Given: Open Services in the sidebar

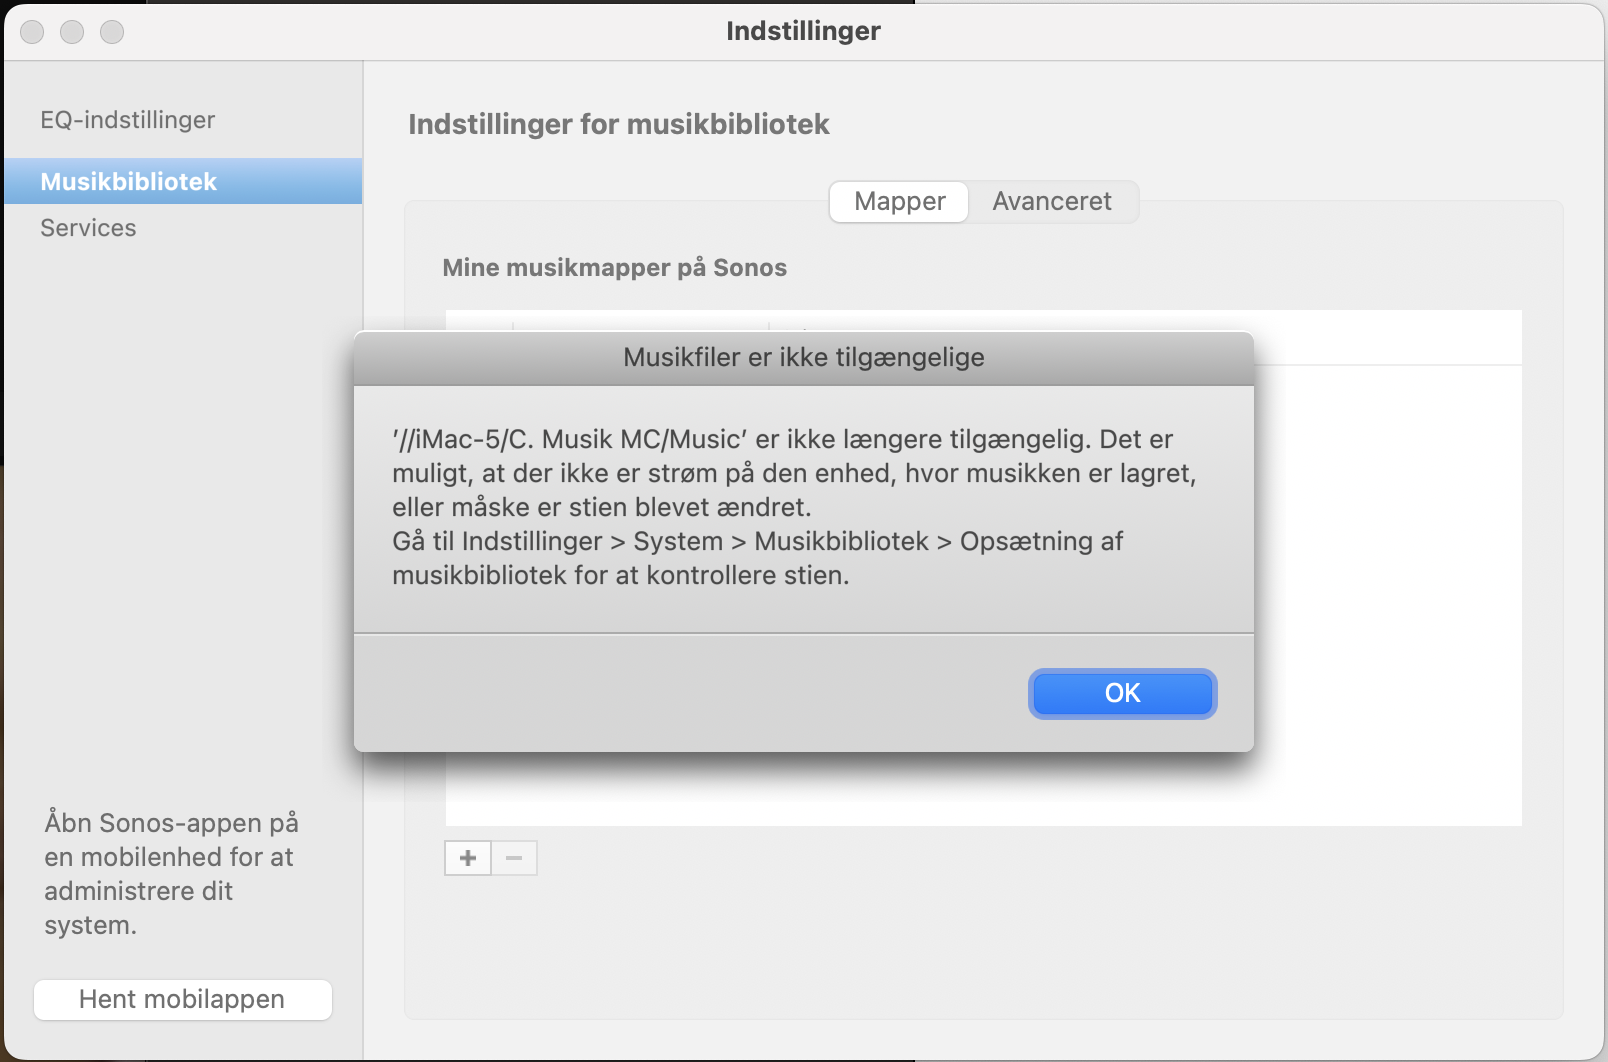Looking at the screenshot, I should (x=88, y=228).
